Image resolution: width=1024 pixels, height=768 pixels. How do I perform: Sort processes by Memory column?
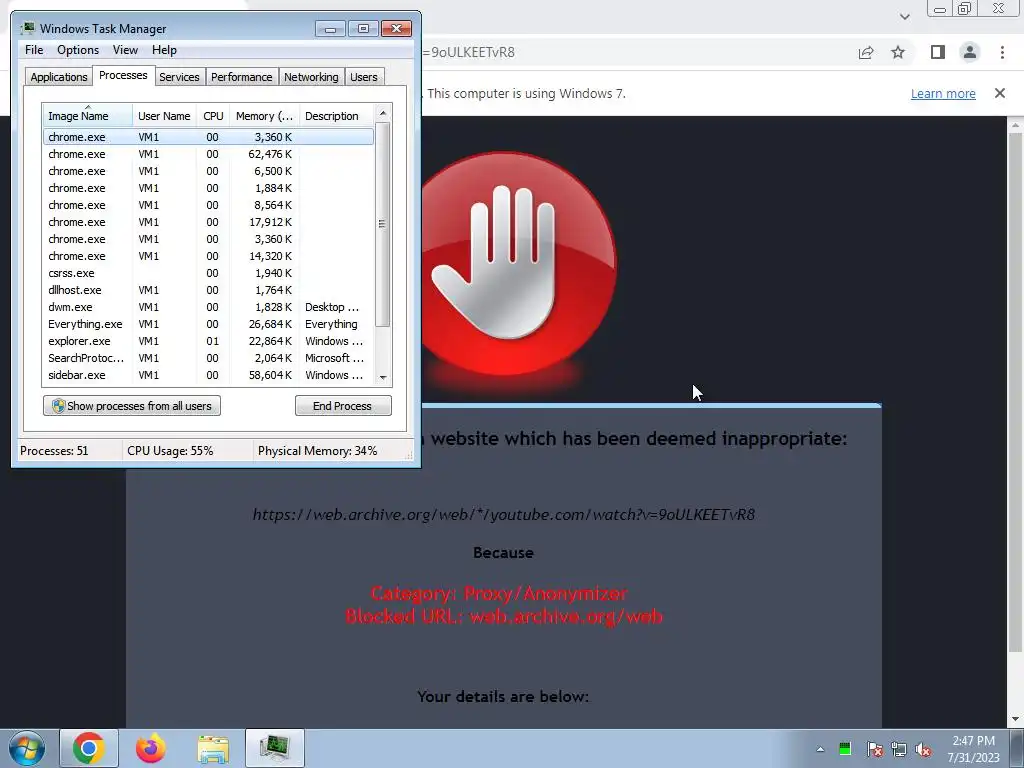(264, 116)
